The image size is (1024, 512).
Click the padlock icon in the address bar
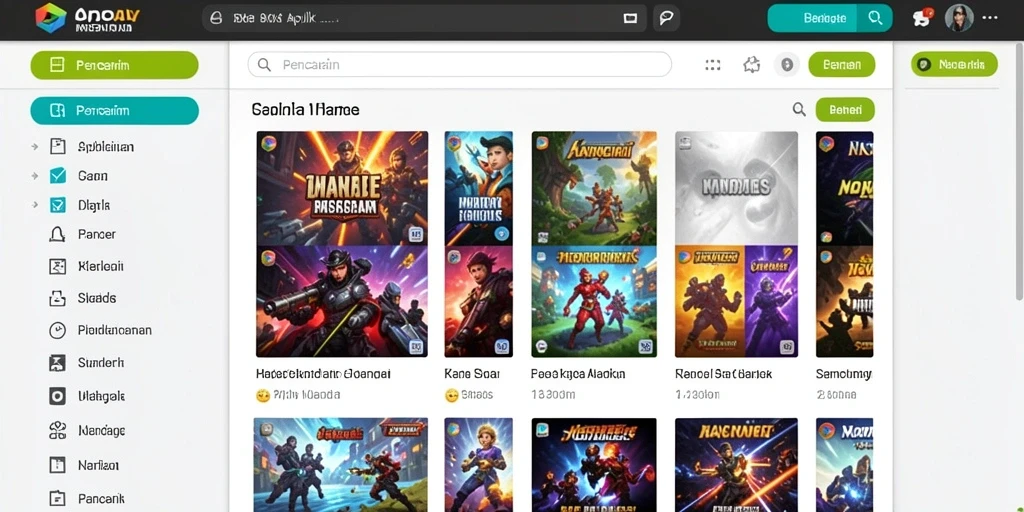tap(217, 19)
